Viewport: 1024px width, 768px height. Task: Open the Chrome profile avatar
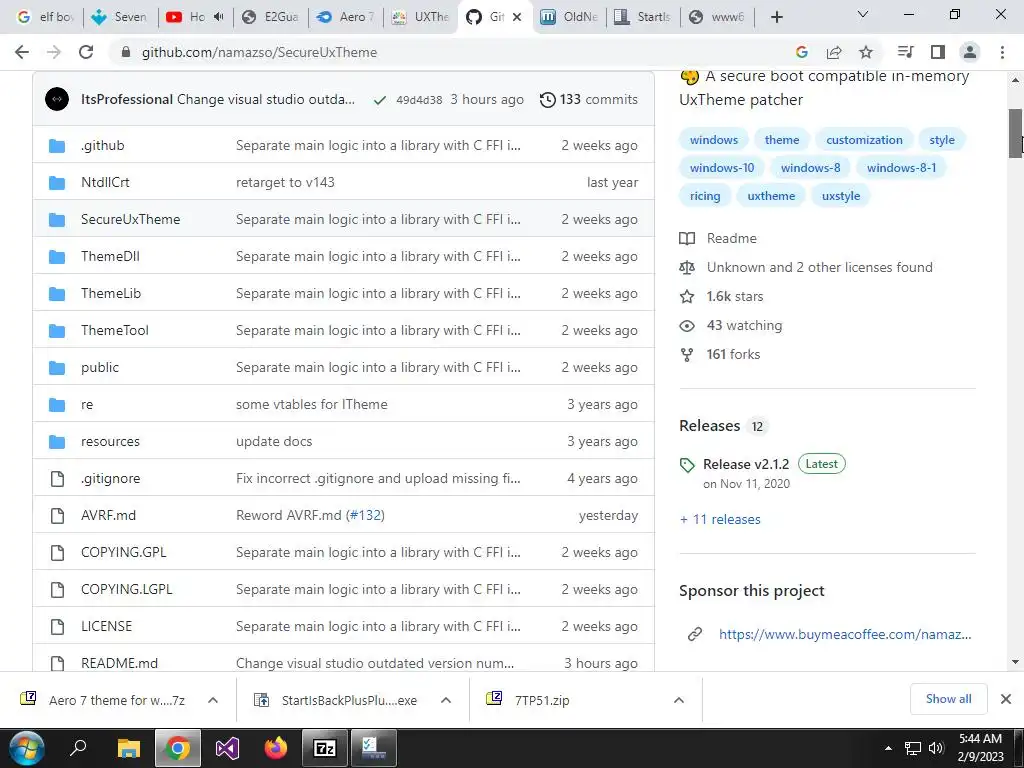[x=970, y=52]
